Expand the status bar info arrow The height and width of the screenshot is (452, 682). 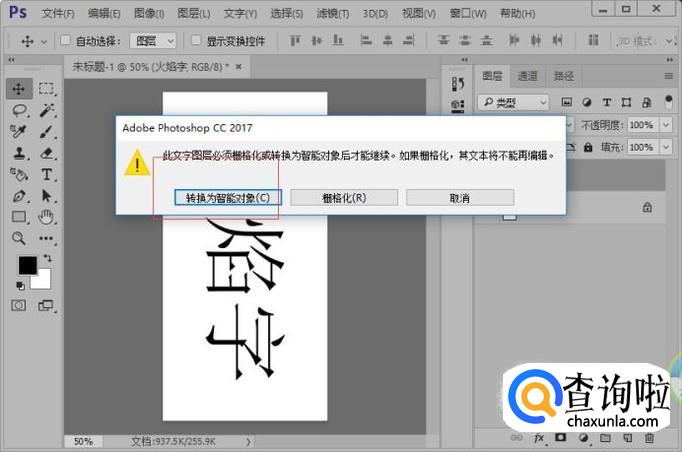click(x=248, y=442)
